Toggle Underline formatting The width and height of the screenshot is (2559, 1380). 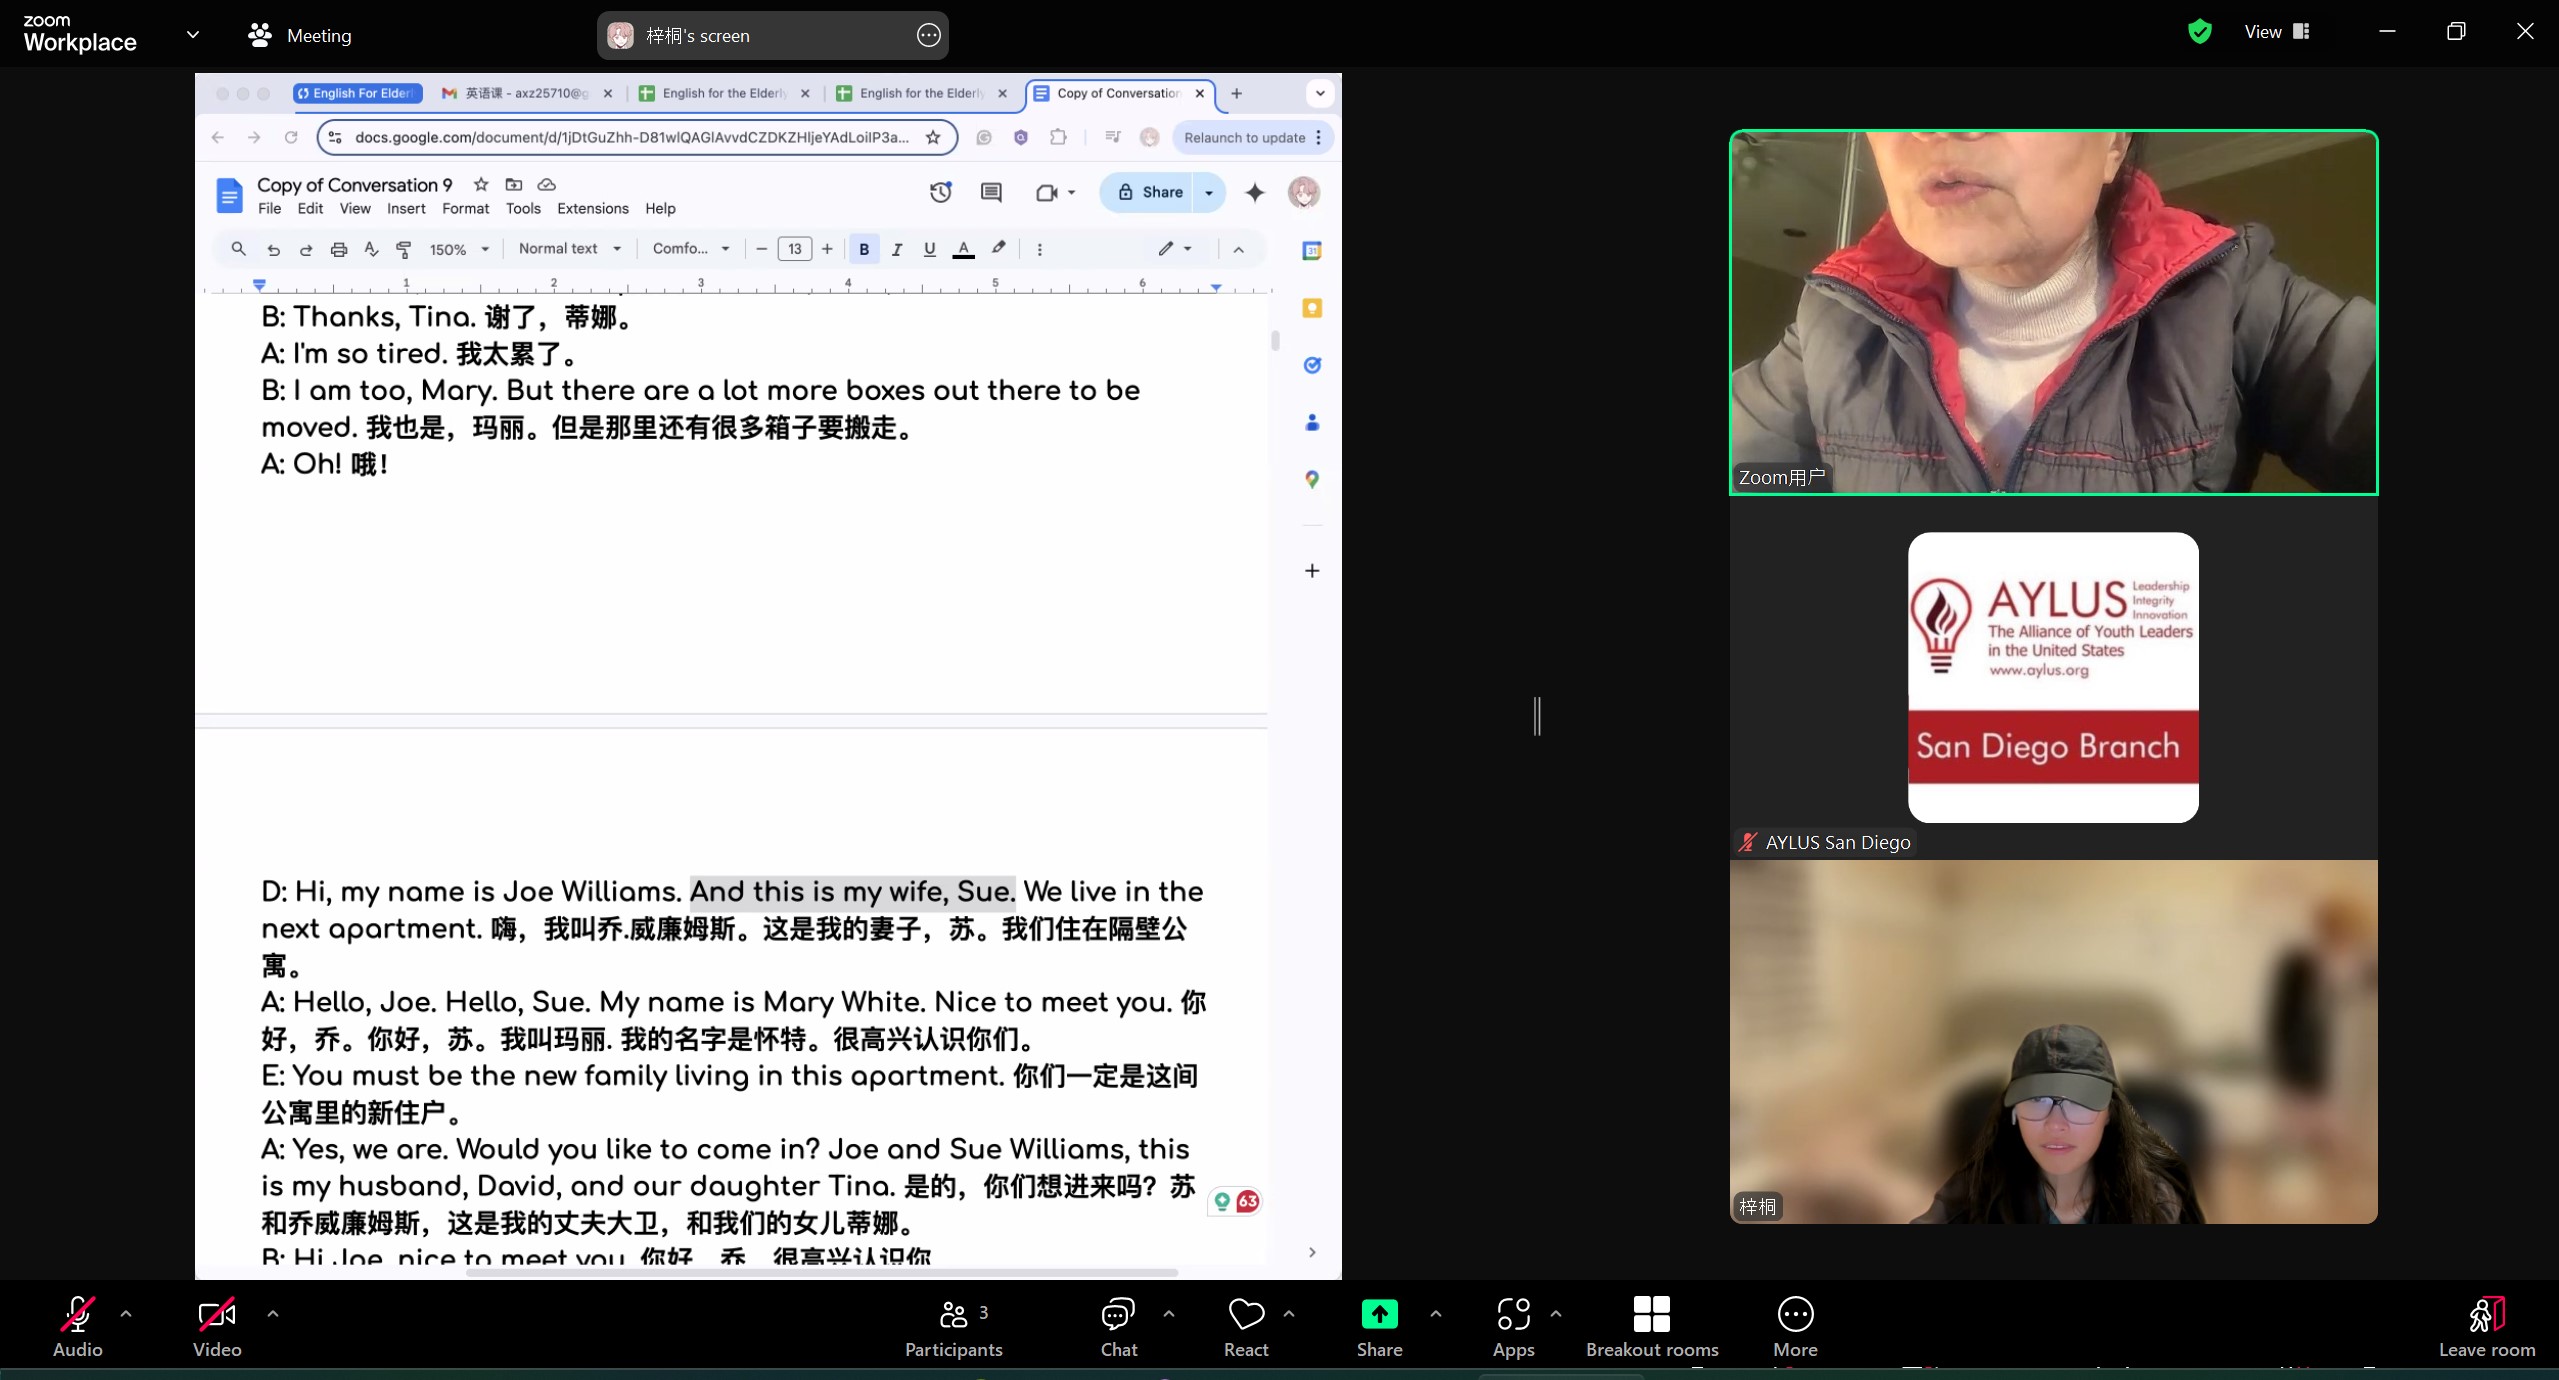930,249
